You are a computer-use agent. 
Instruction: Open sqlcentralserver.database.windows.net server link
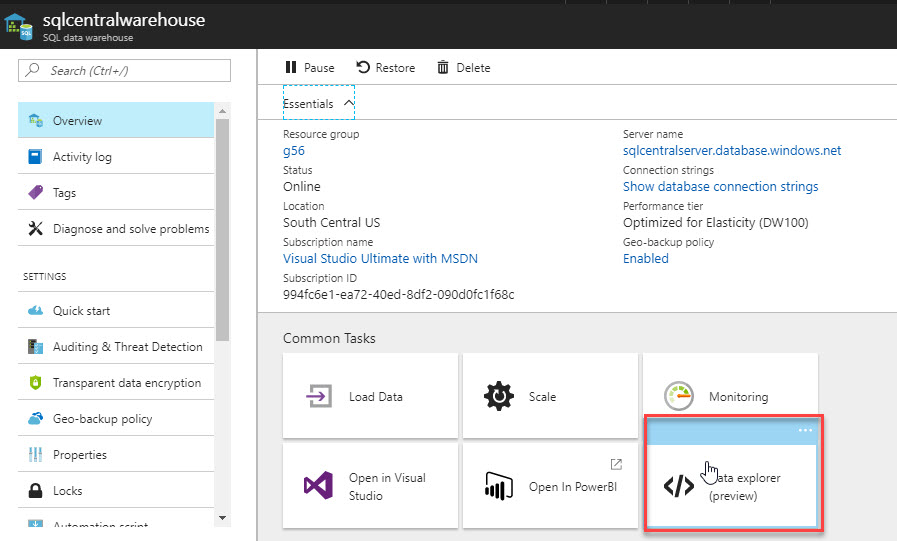click(x=732, y=151)
